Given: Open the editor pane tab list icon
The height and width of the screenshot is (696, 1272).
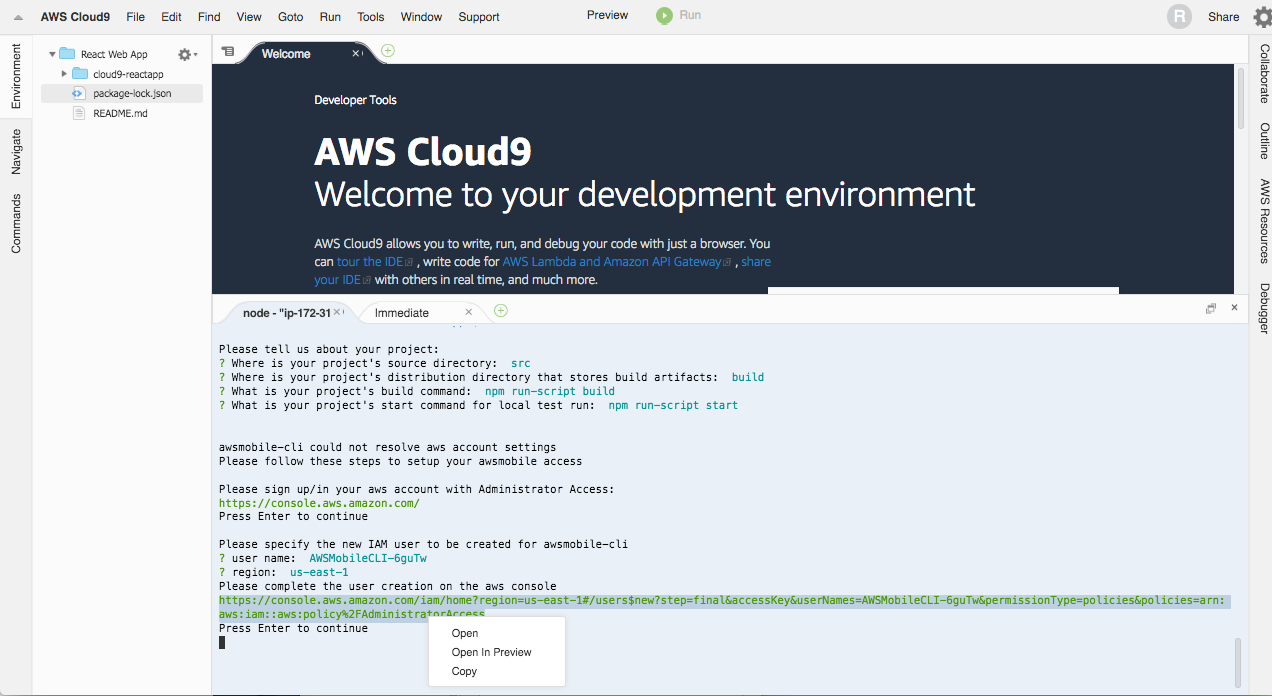Looking at the screenshot, I should click(x=228, y=51).
